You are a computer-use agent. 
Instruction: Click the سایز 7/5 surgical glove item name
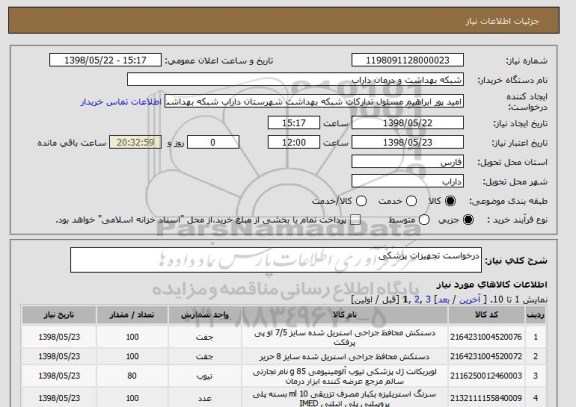click(345, 338)
